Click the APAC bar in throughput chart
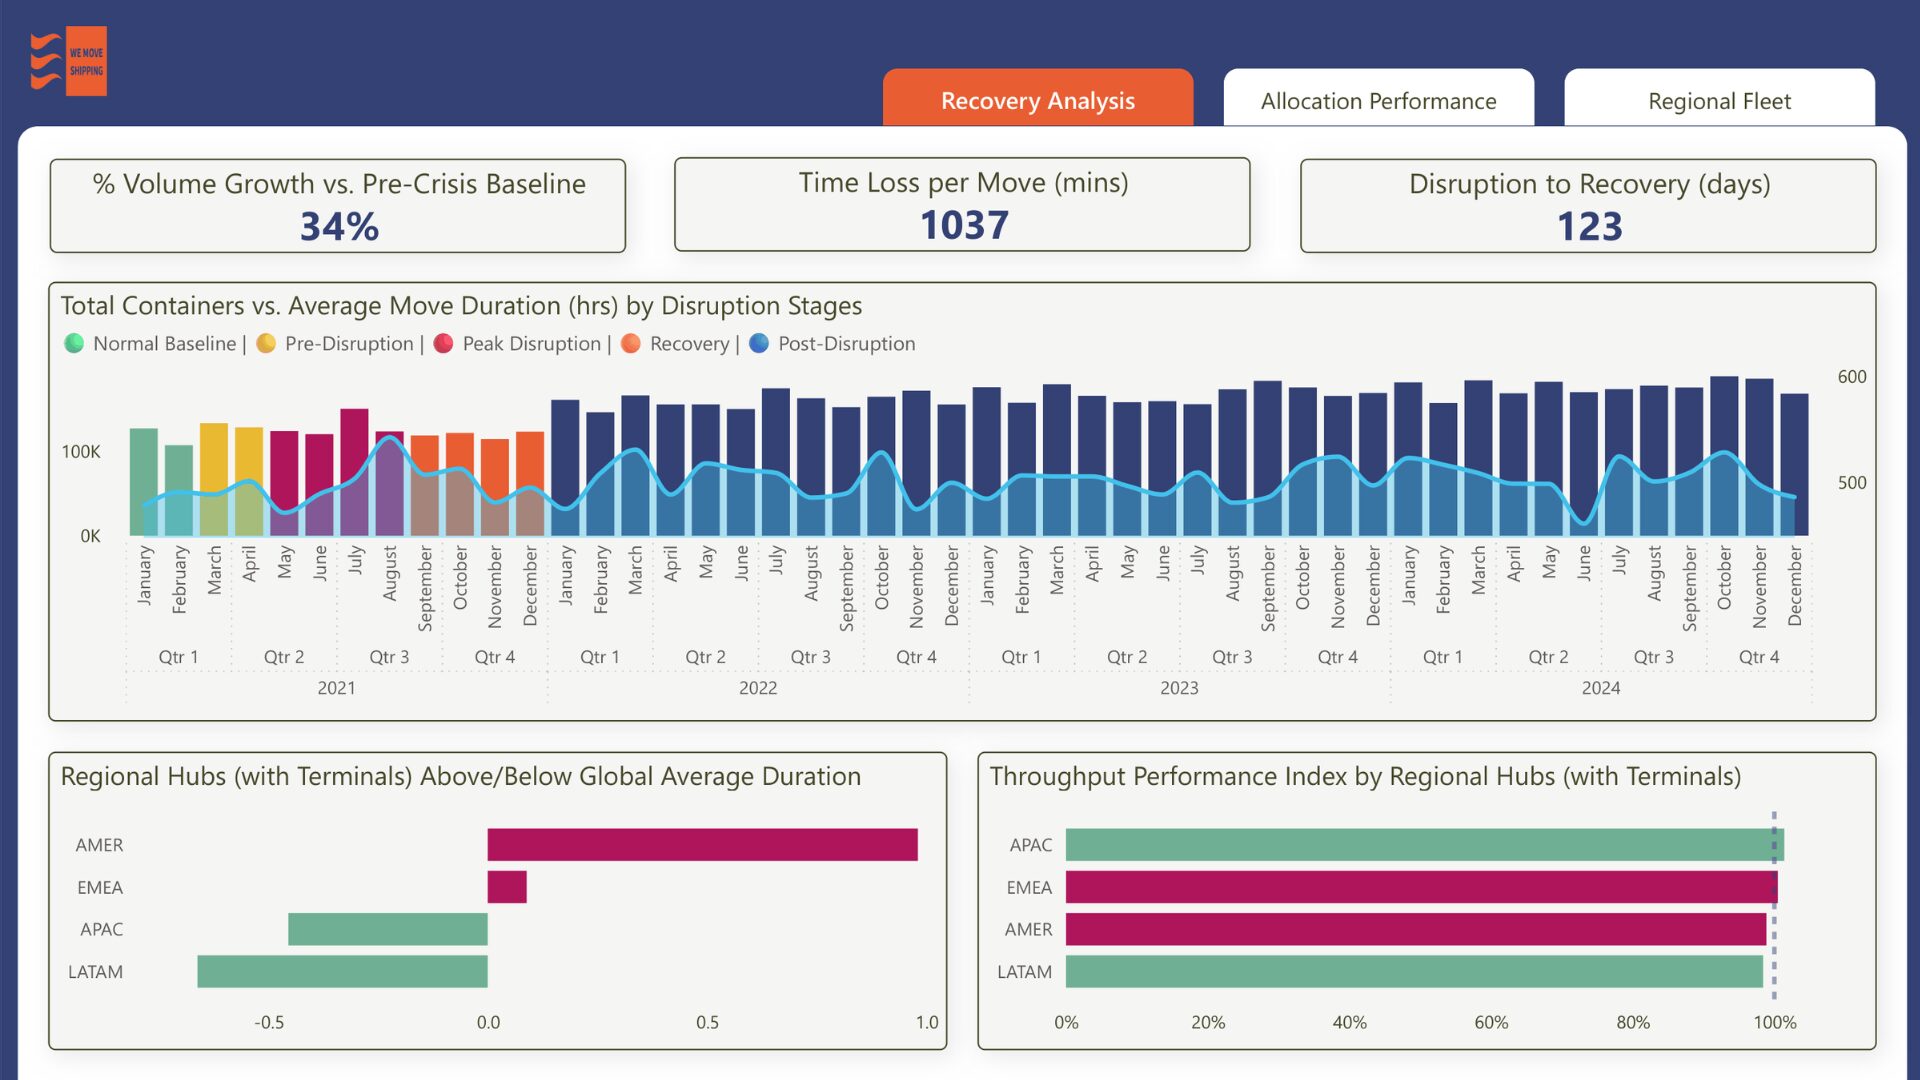This screenshot has height=1080, width=1920. 1424,845
